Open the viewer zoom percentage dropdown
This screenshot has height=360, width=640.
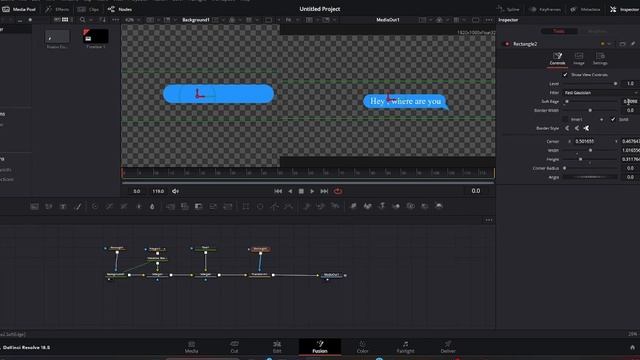(x=132, y=20)
